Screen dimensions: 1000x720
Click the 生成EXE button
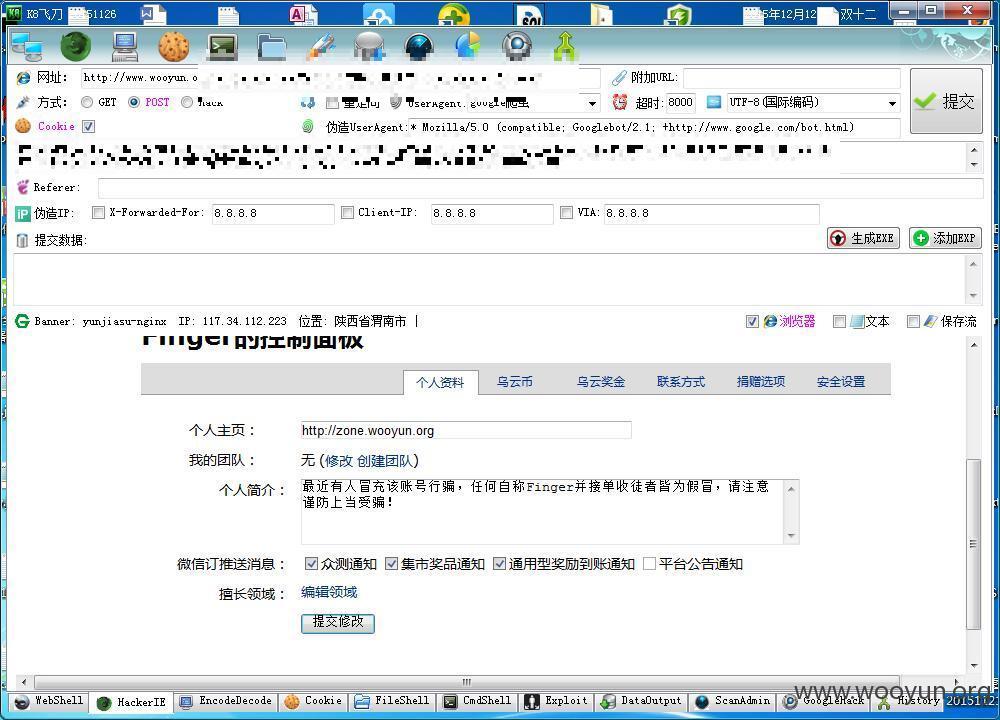[864, 238]
